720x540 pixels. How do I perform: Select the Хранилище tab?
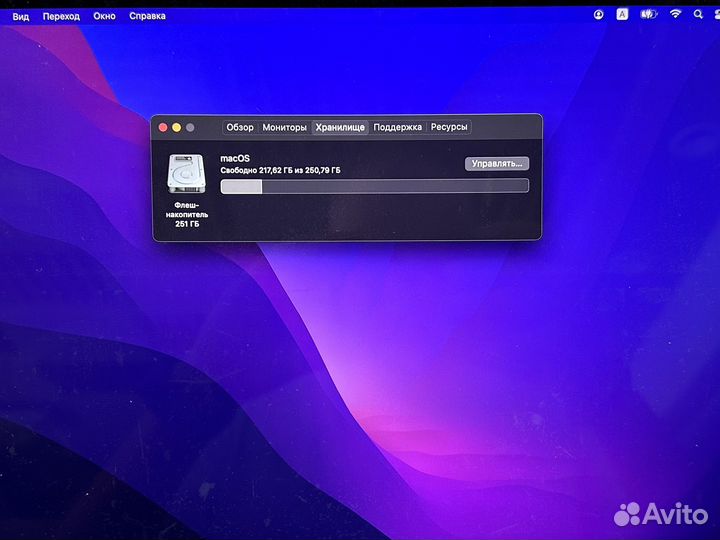point(340,127)
